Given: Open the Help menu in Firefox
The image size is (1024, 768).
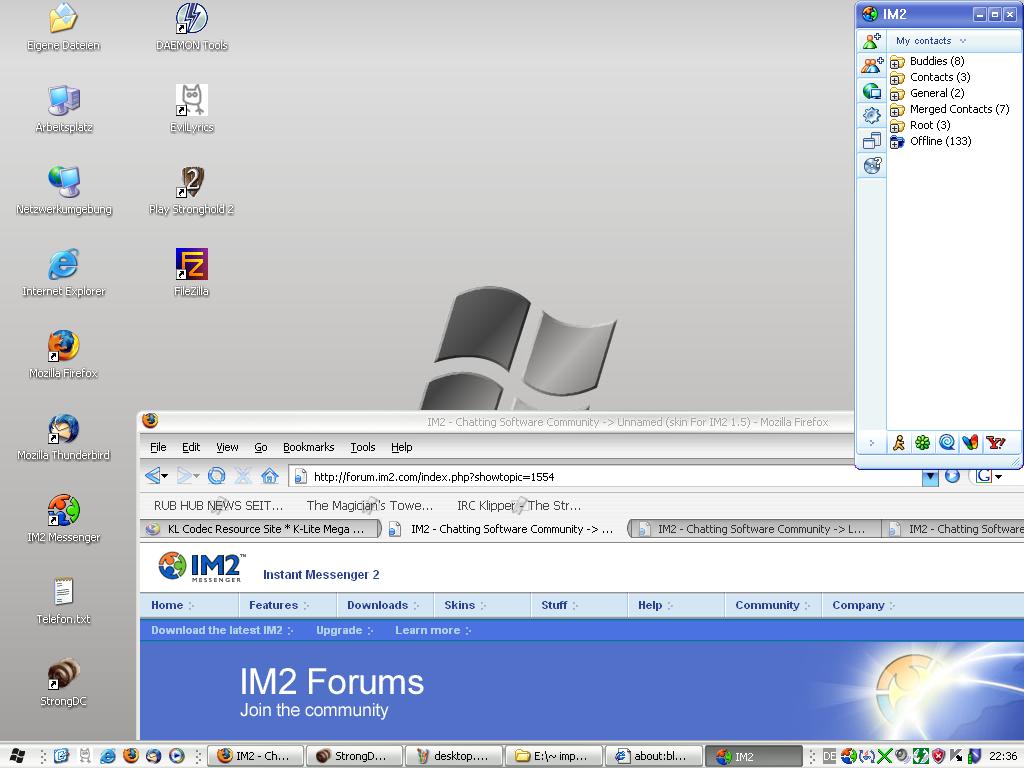Looking at the screenshot, I should pos(402,447).
